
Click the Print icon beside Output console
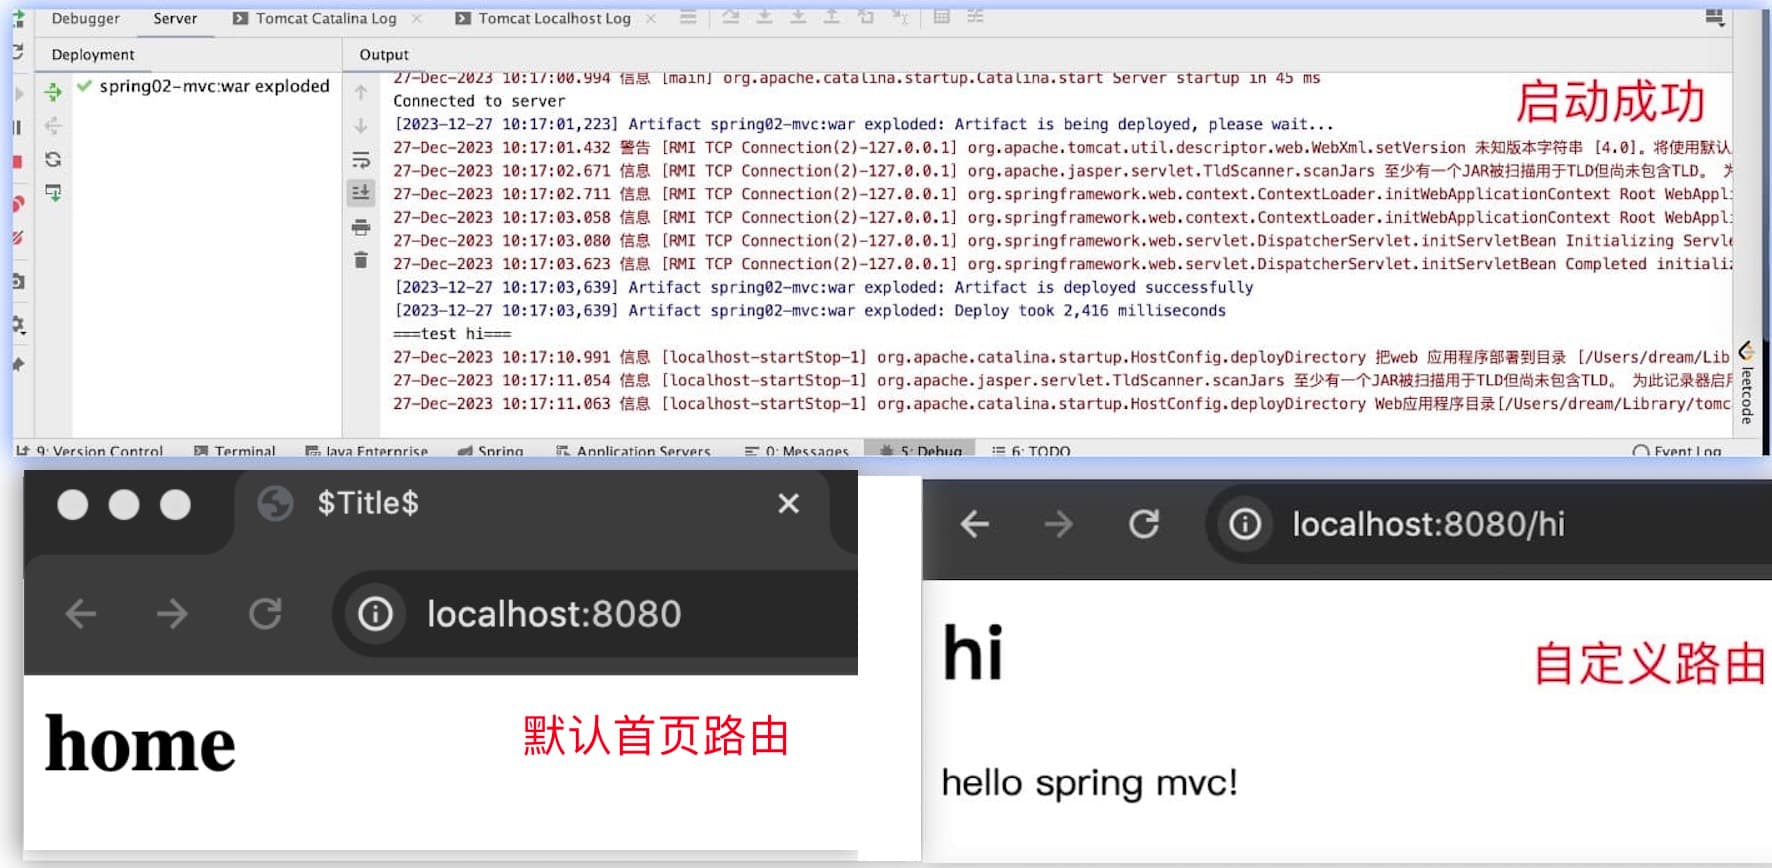tap(361, 227)
